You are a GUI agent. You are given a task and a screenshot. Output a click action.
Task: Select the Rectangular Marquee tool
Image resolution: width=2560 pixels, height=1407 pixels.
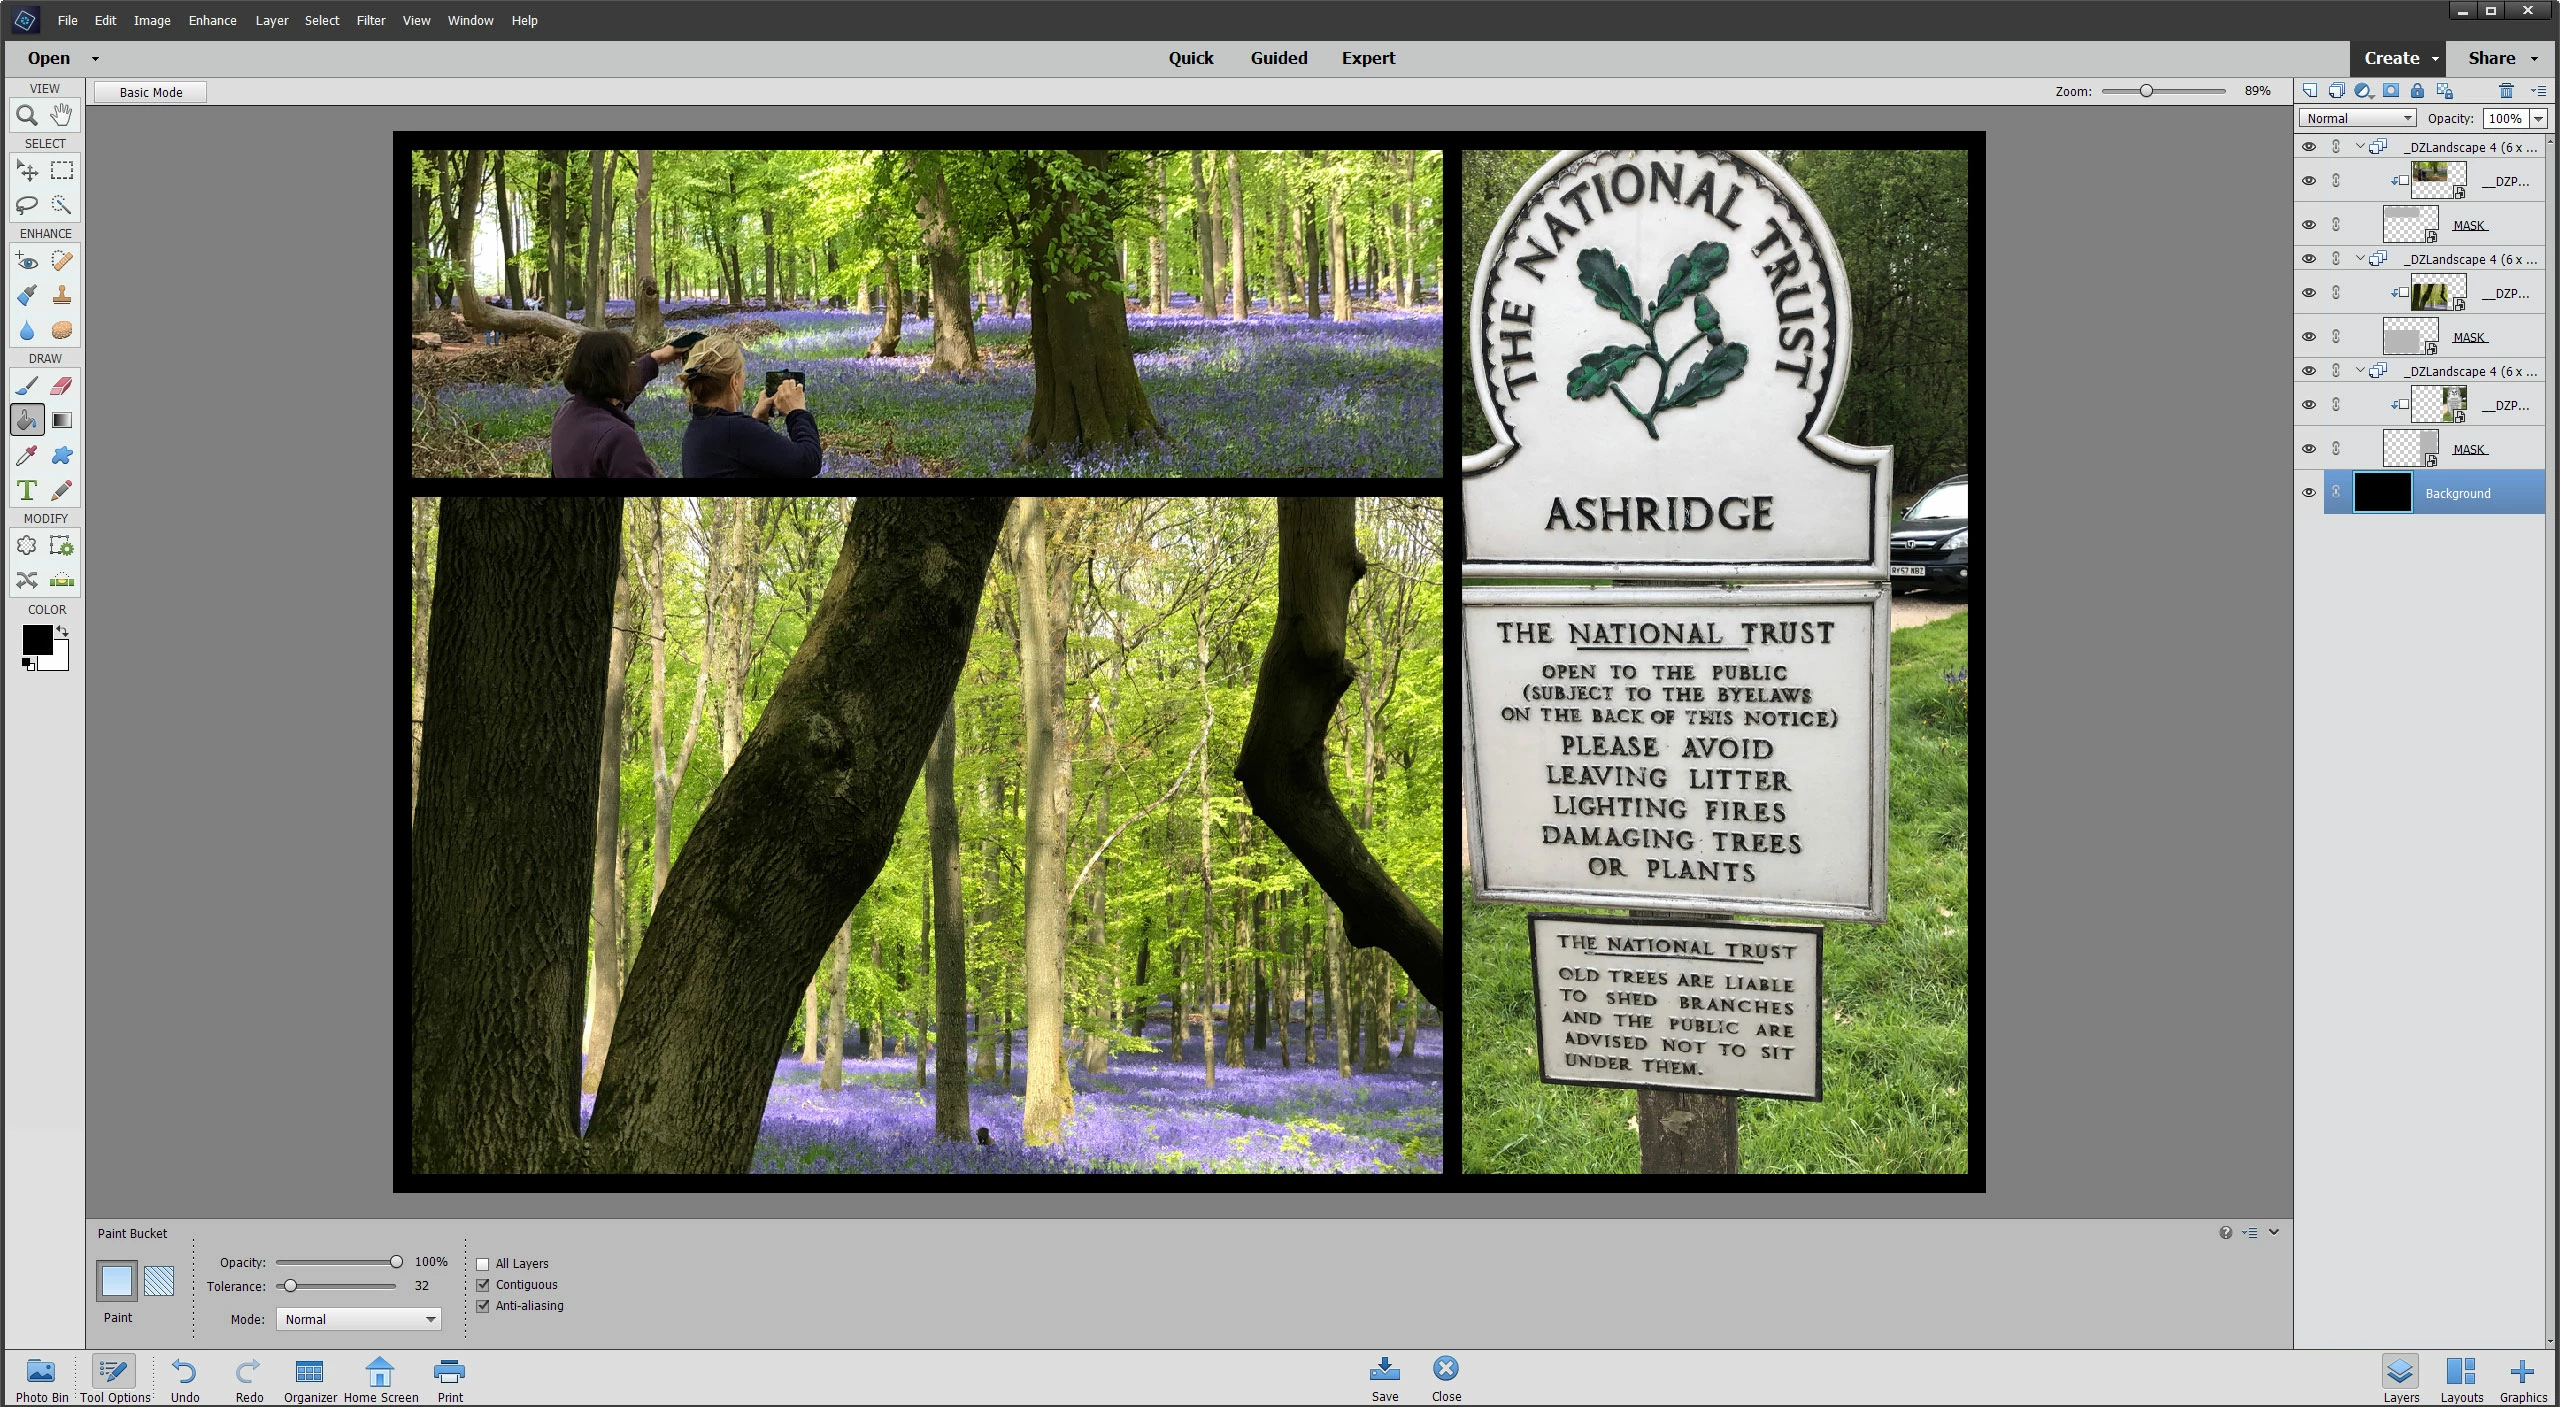(x=62, y=171)
